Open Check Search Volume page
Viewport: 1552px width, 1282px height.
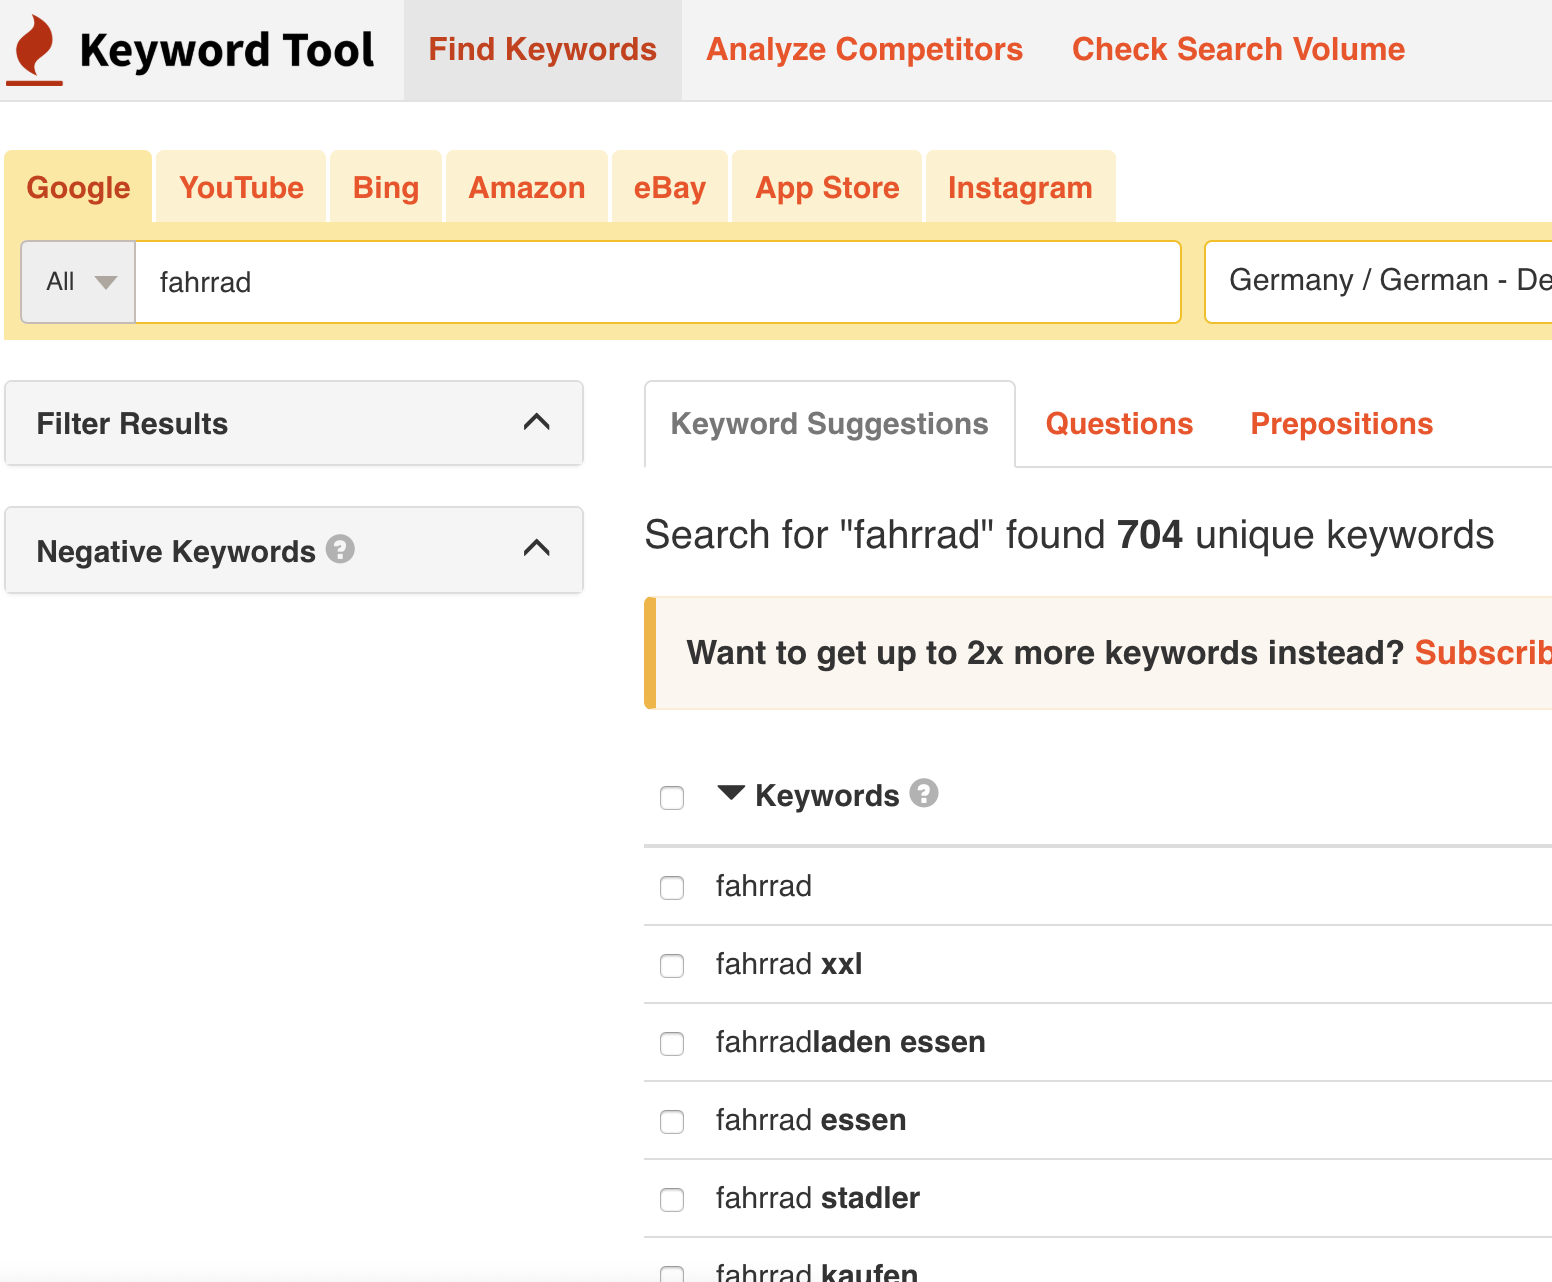(1238, 49)
